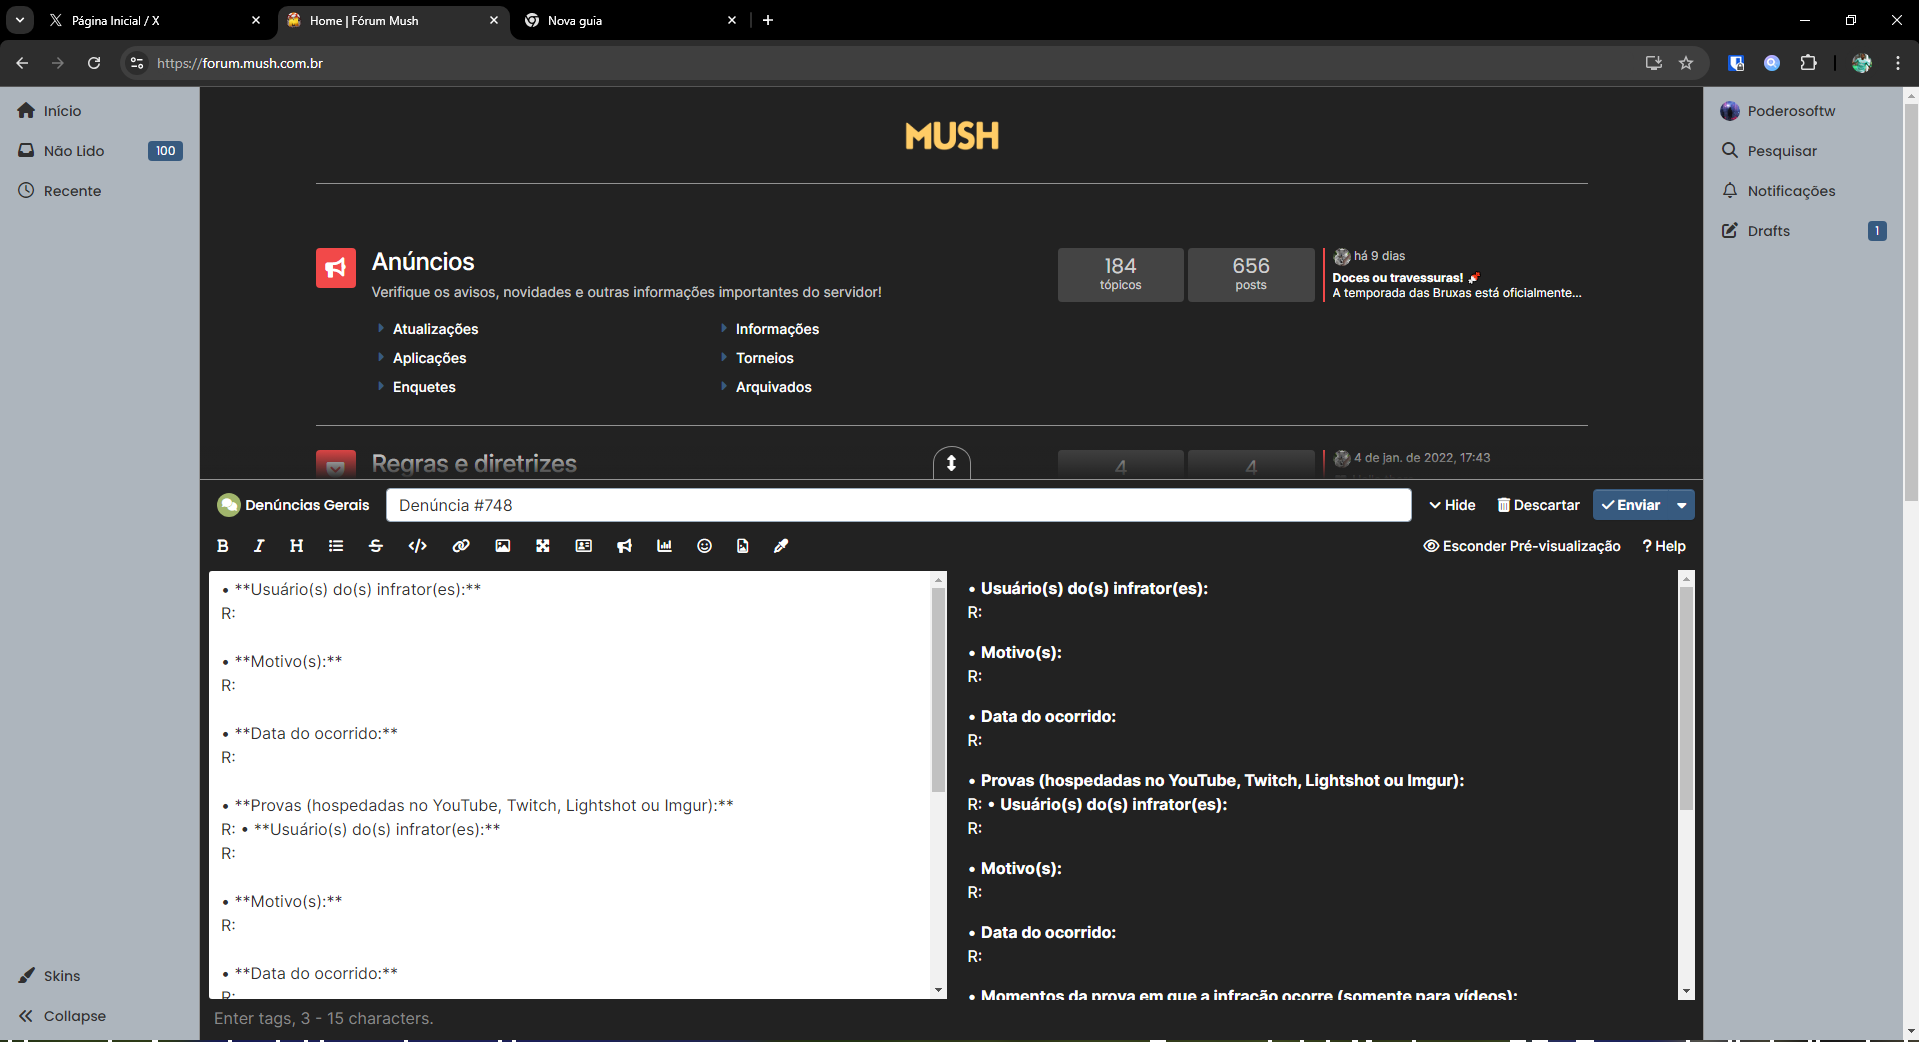The width and height of the screenshot is (1919, 1042).
Task: Open the Atualizações subcategory
Action: (x=435, y=329)
